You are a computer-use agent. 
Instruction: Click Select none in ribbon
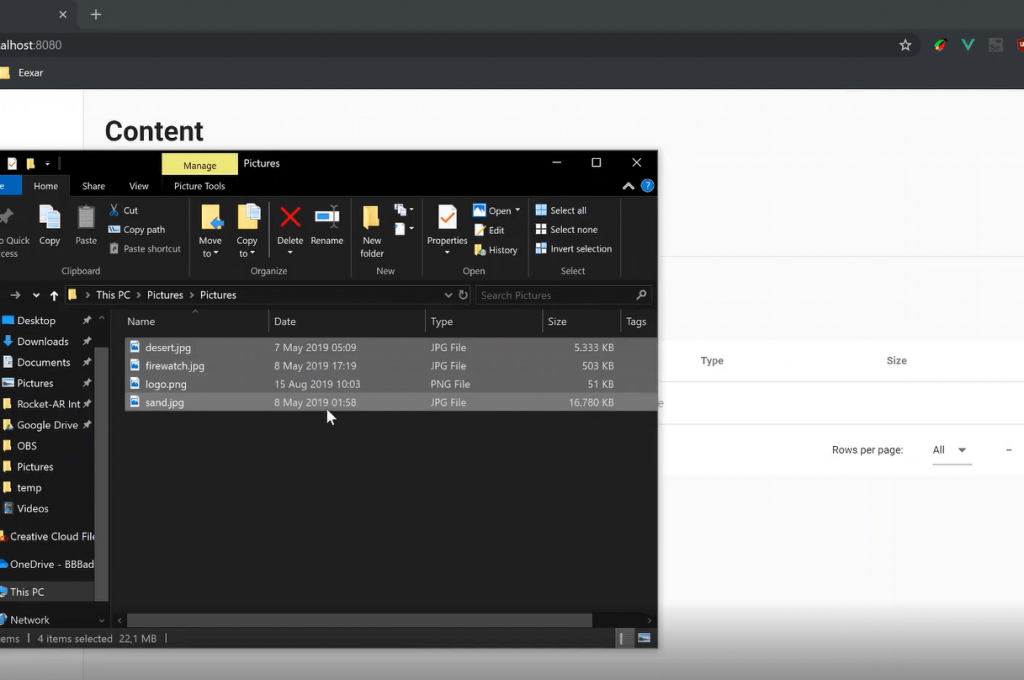click(567, 229)
